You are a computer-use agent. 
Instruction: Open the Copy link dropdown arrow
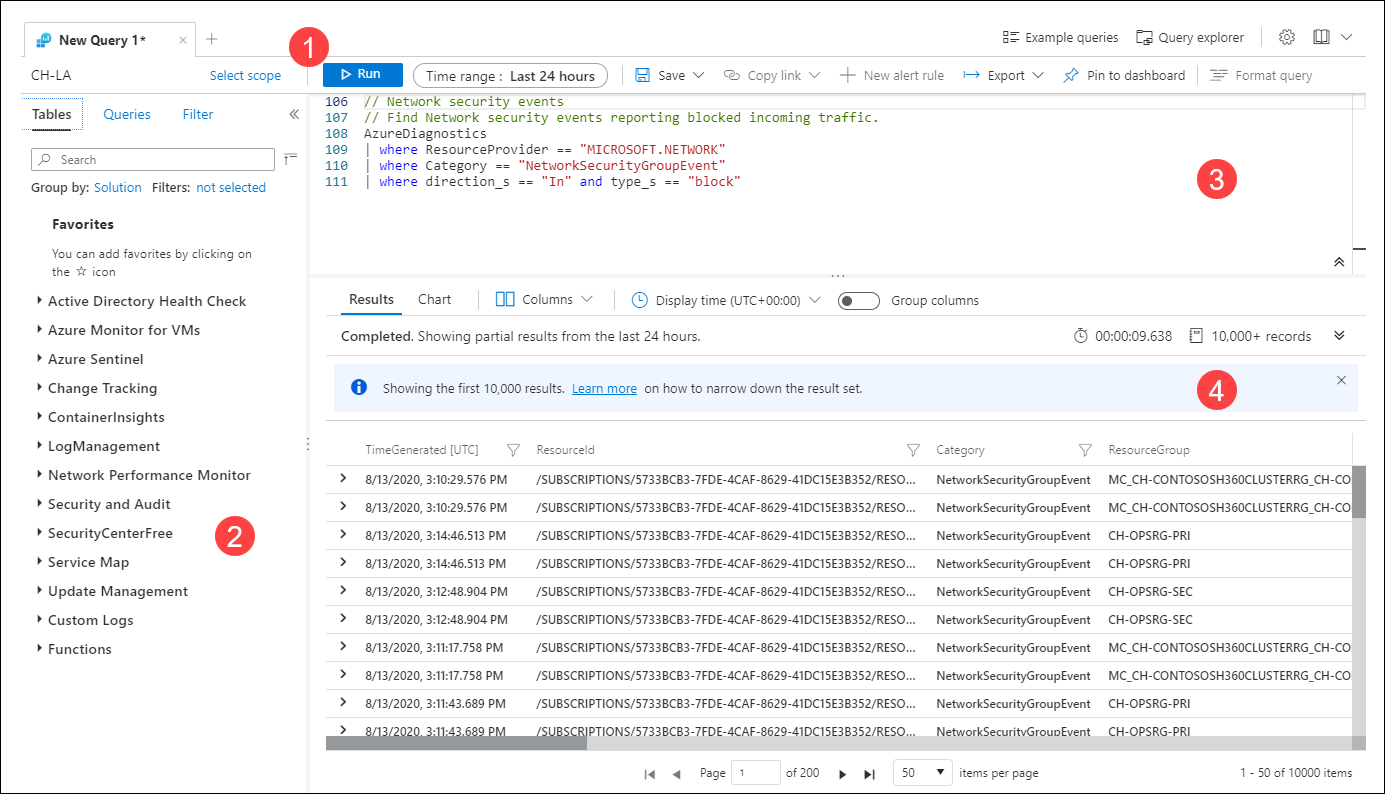click(814, 75)
